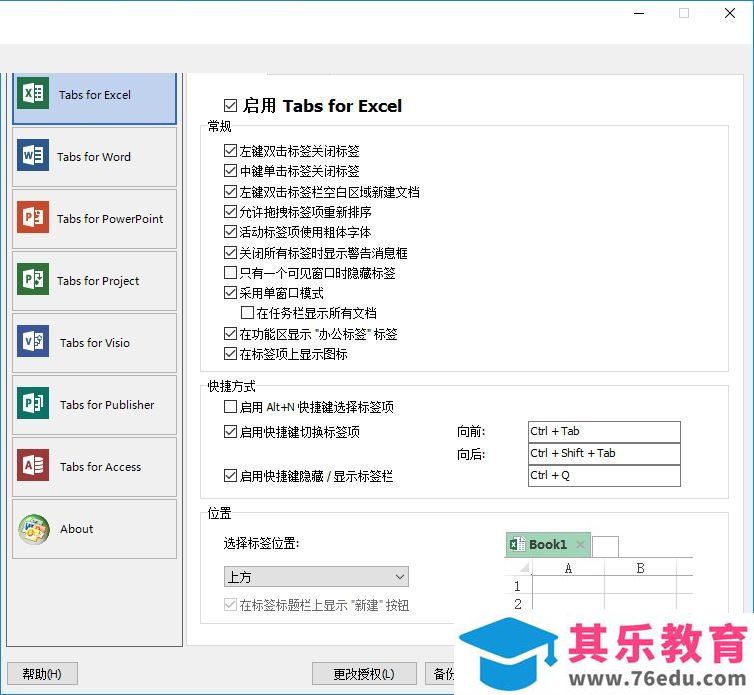Image resolution: width=754 pixels, height=695 pixels.
Task: Click row 1 header in preview
Action: 517,586
